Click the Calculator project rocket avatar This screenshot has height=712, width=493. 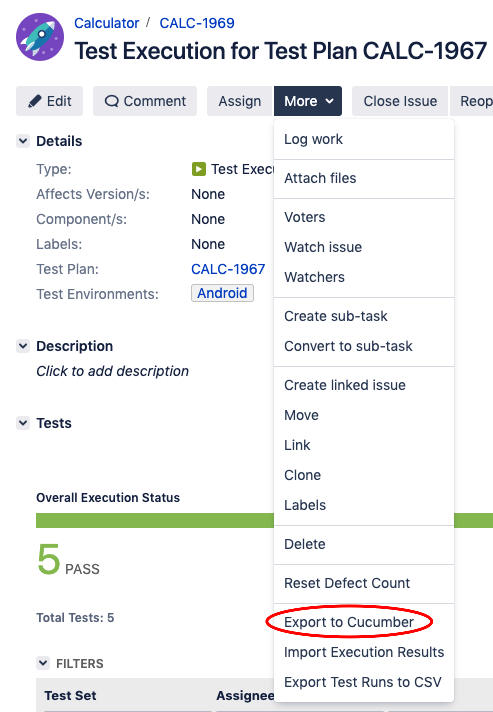[x=40, y=37]
